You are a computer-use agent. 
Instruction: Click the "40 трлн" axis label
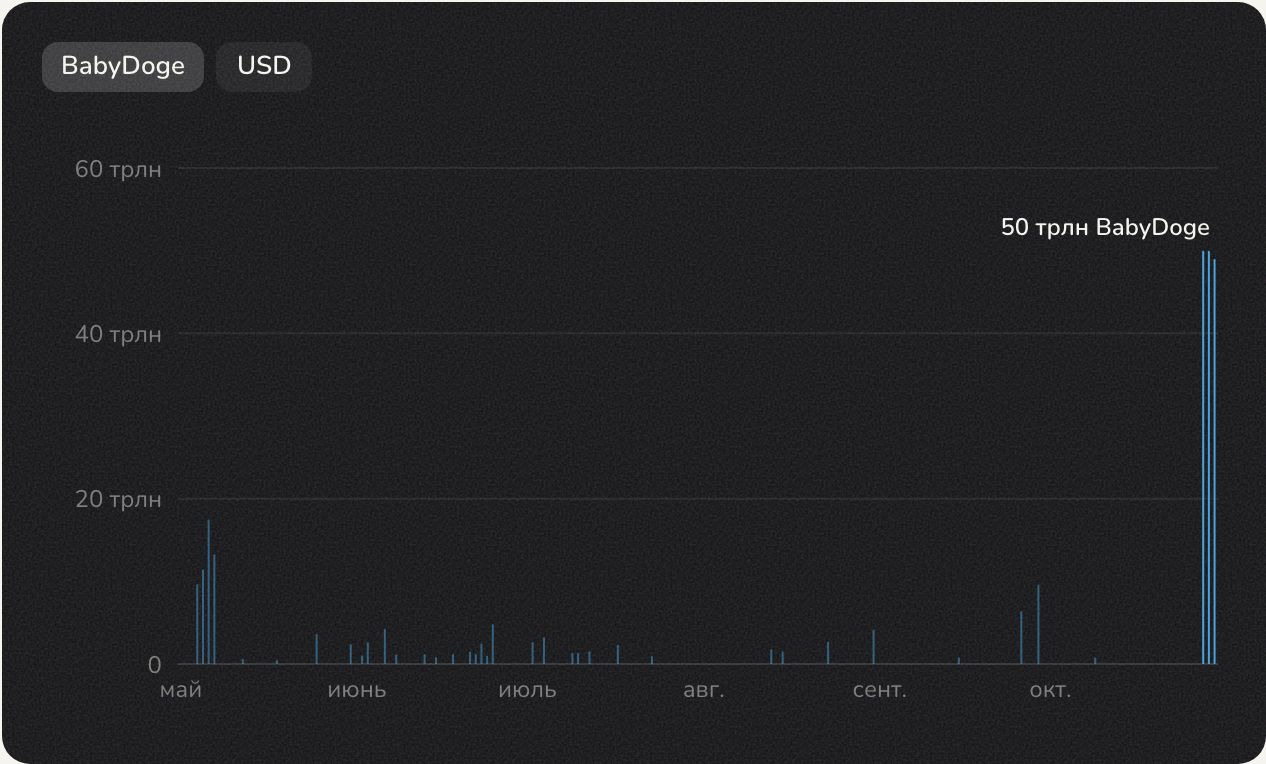coord(118,334)
